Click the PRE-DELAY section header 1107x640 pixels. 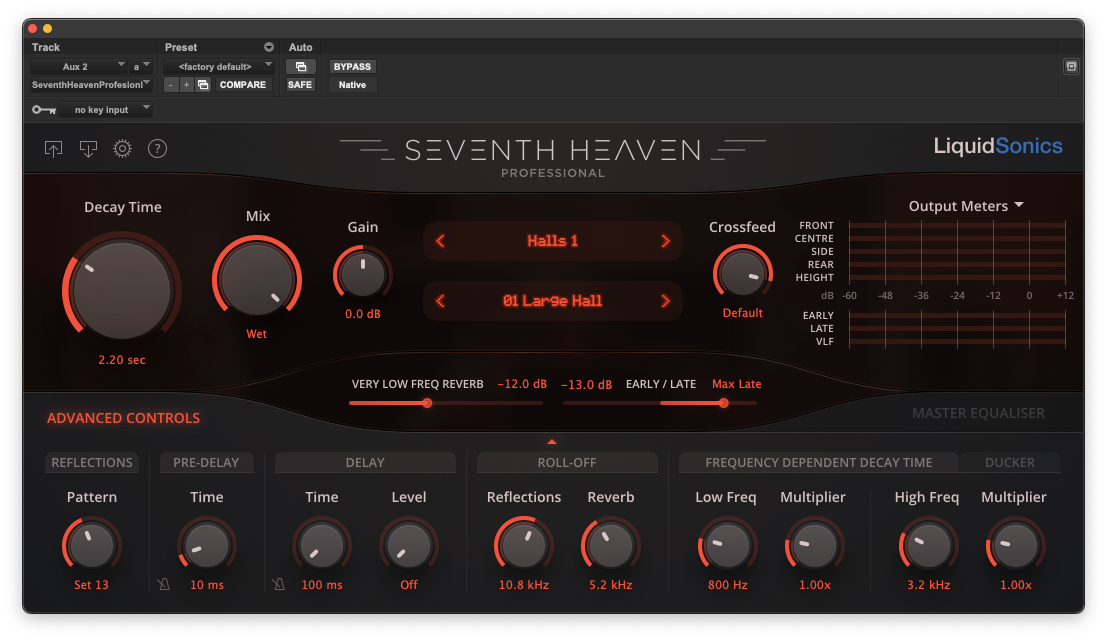(206, 463)
